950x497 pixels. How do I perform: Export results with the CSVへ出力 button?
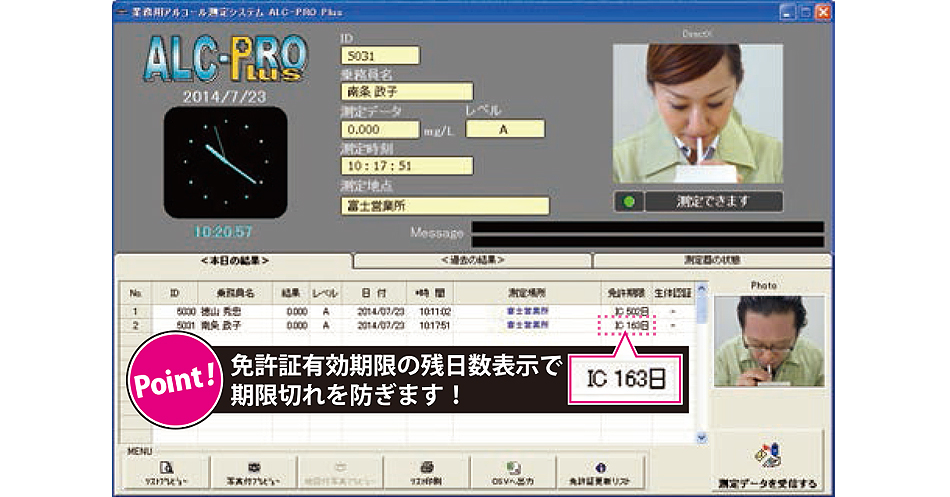(513, 473)
